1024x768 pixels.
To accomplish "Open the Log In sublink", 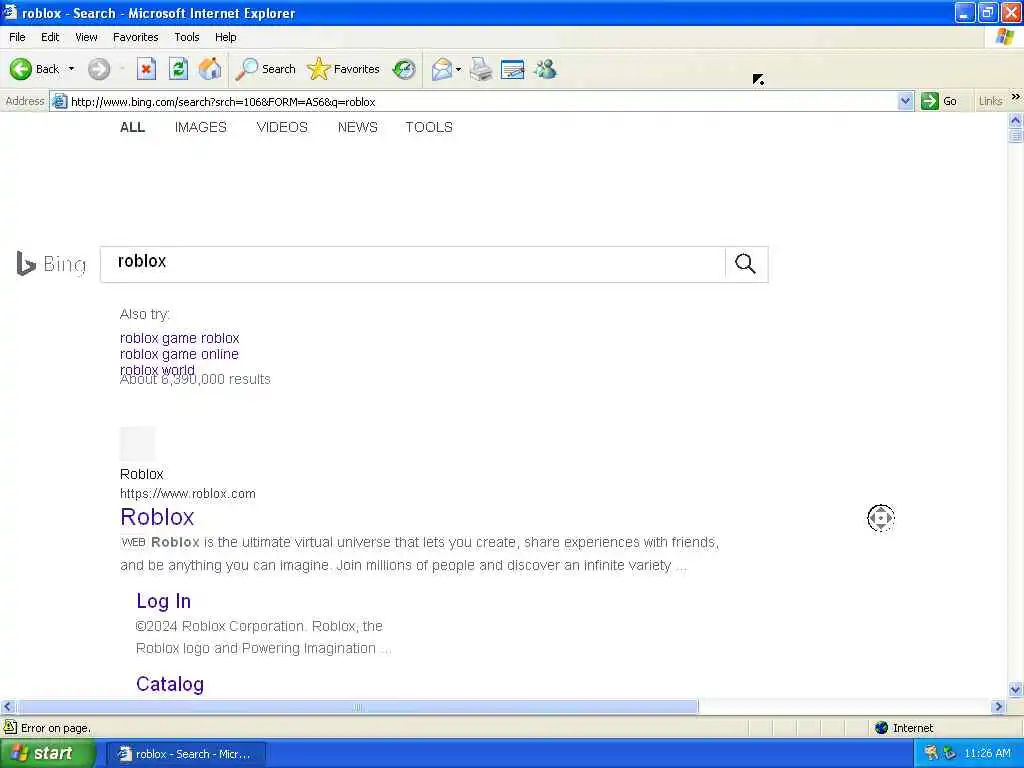I will click(163, 601).
